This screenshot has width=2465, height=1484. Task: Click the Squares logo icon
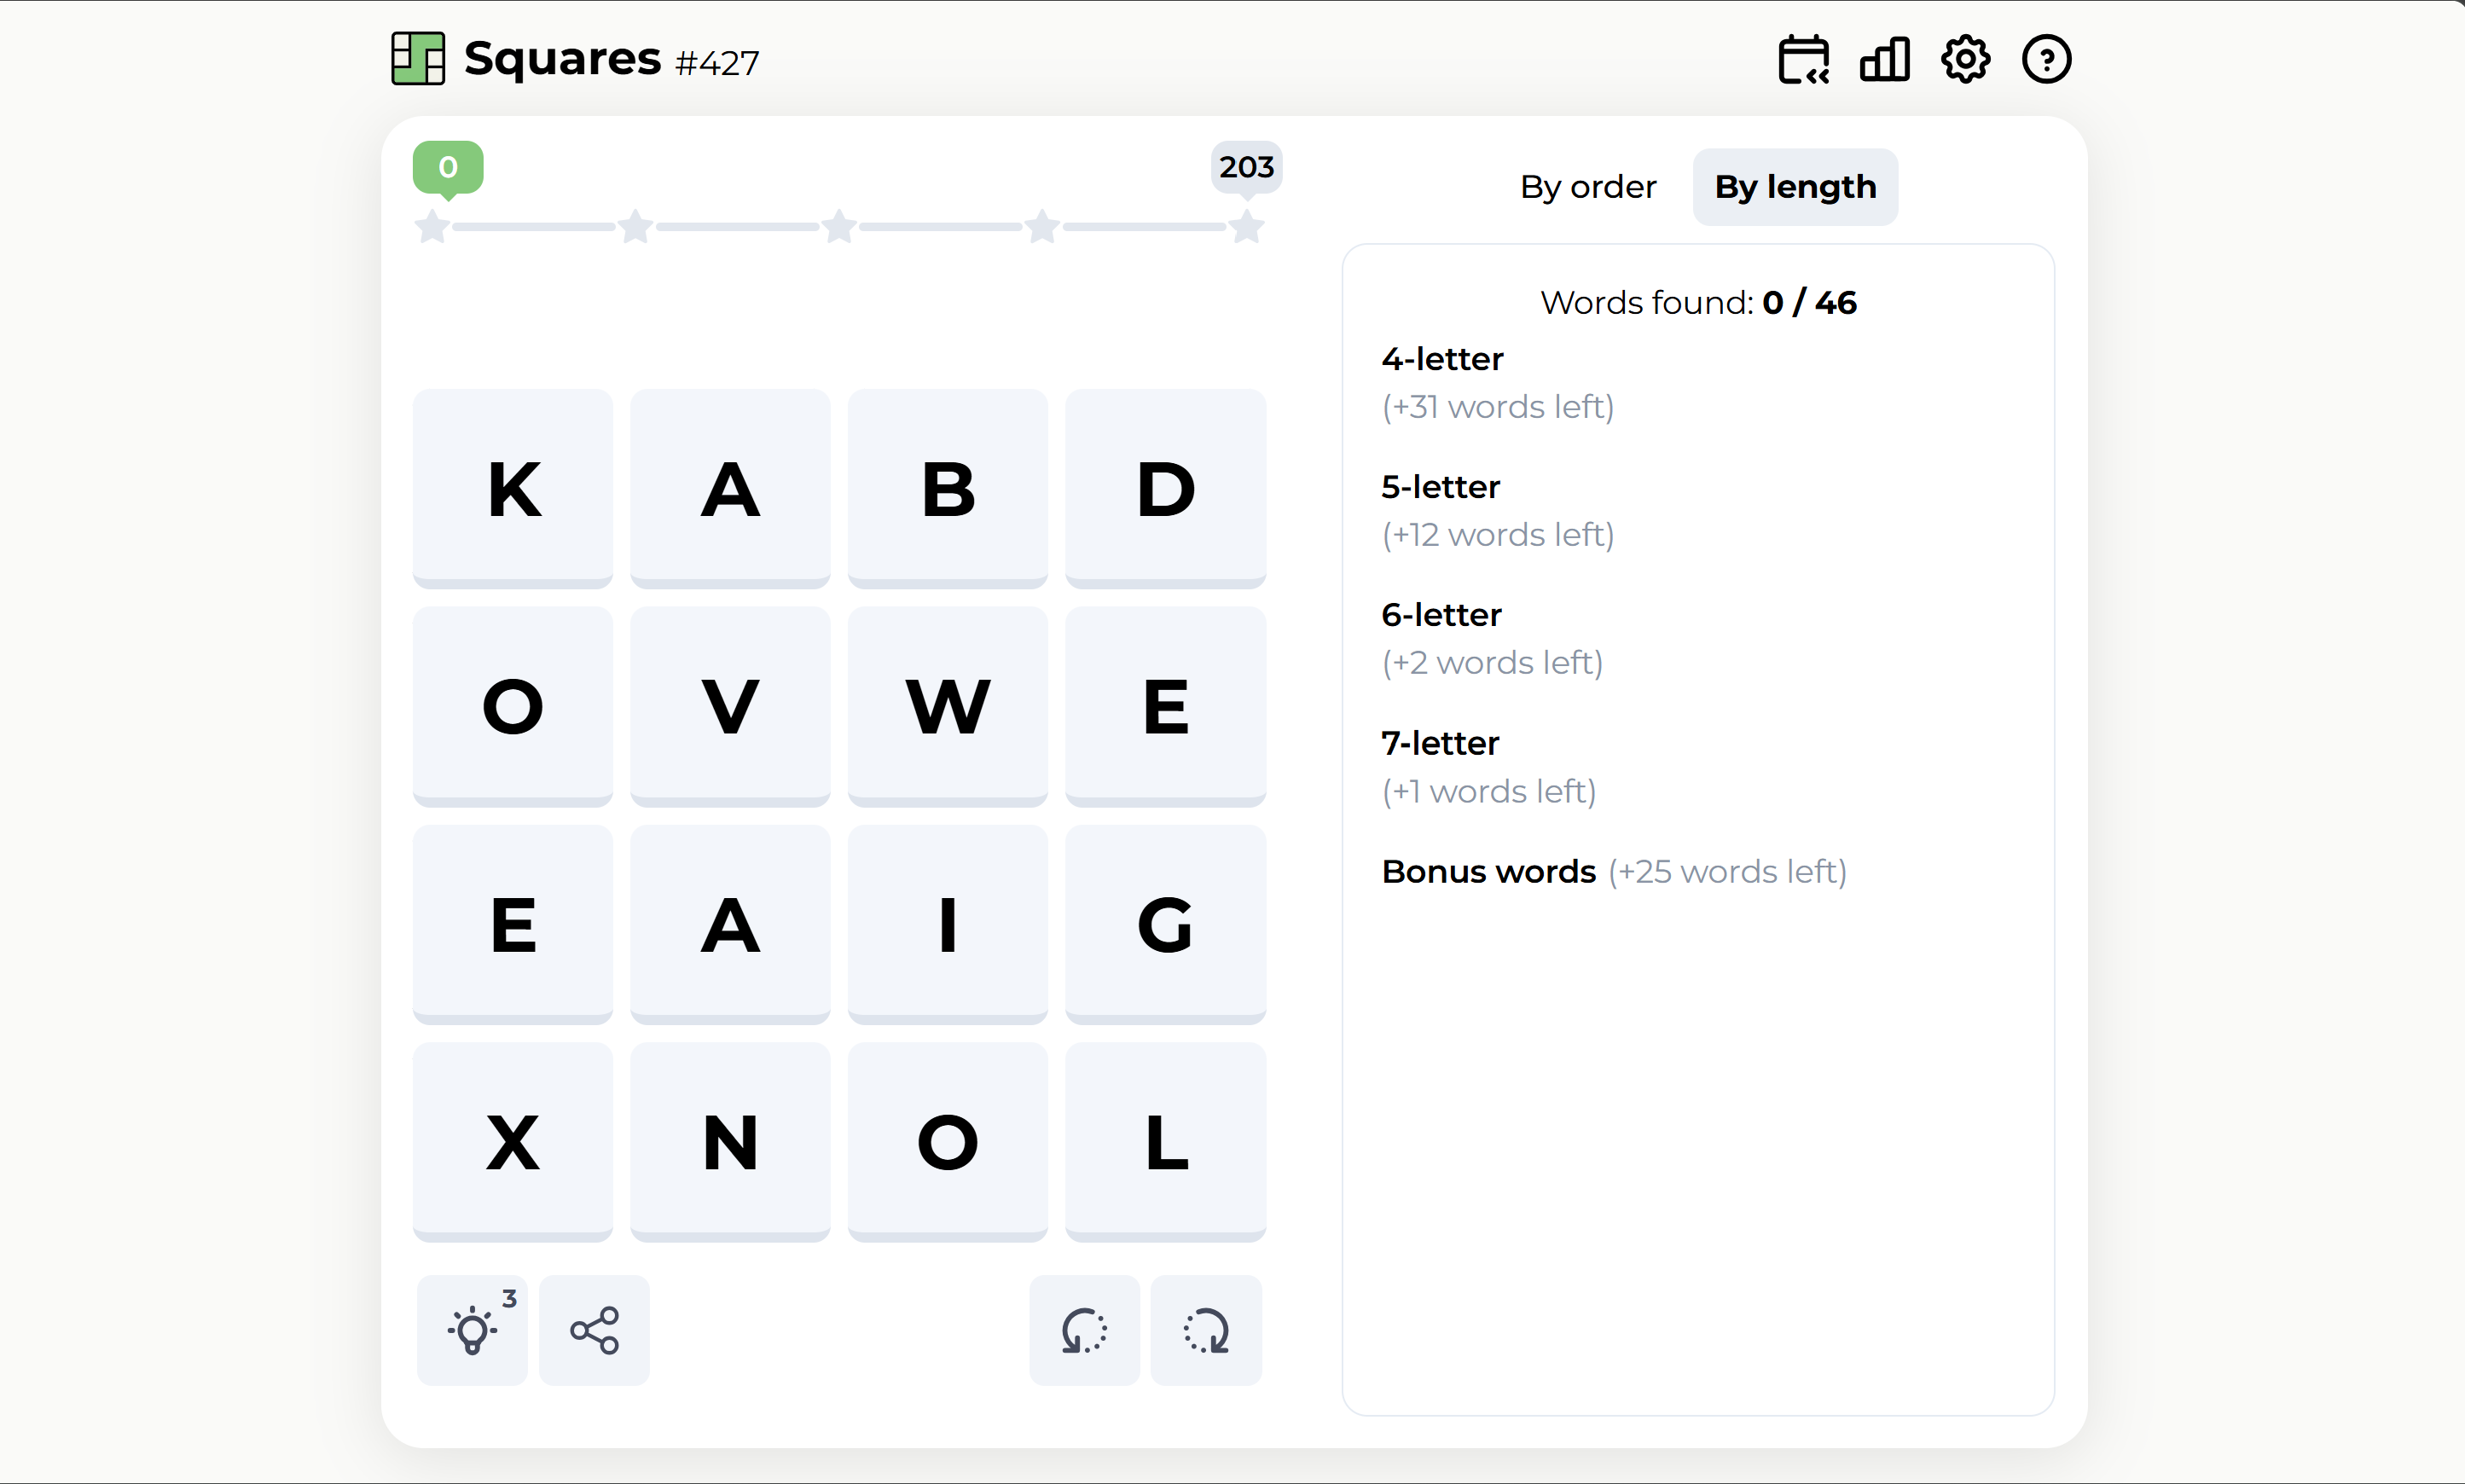(x=418, y=59)
